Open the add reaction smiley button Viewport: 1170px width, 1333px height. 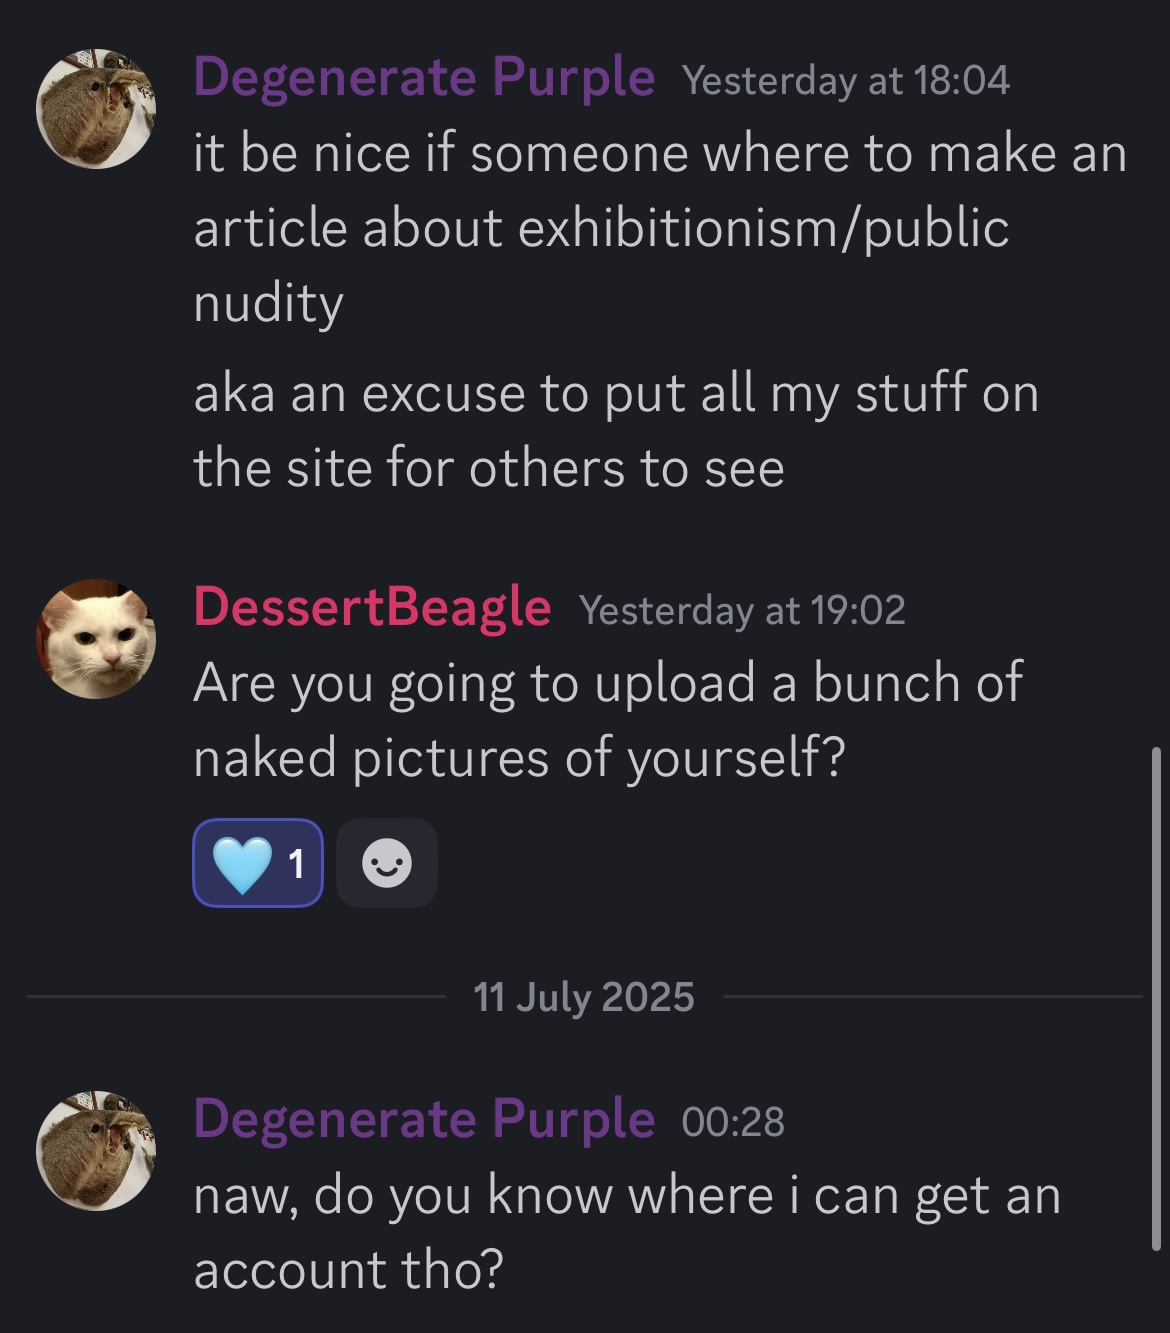pyautogui.click(x=387, y=863)
